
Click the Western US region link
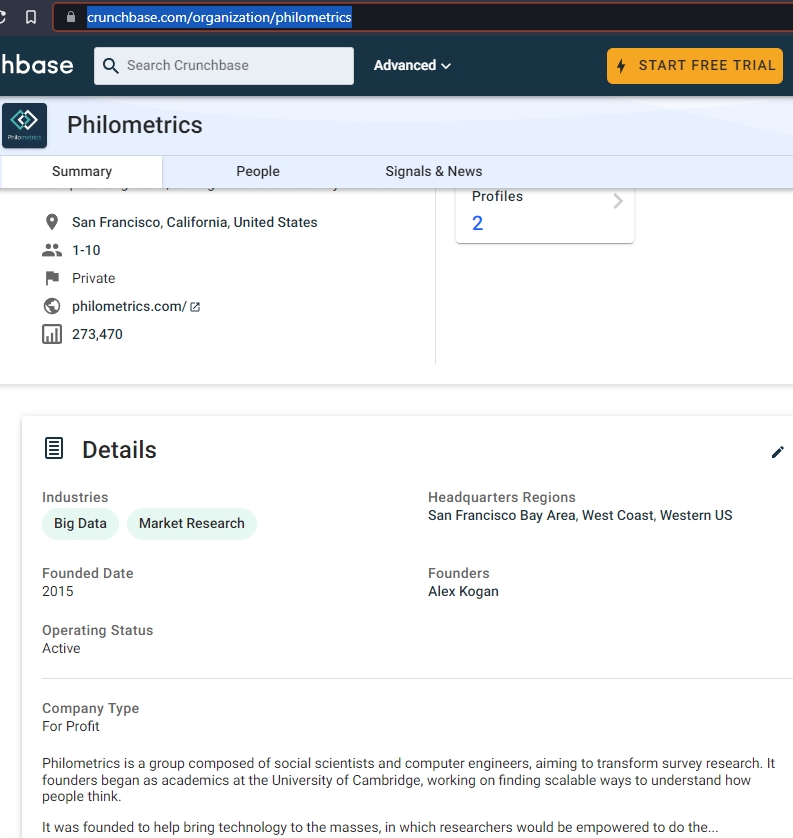tap(696, 516)
